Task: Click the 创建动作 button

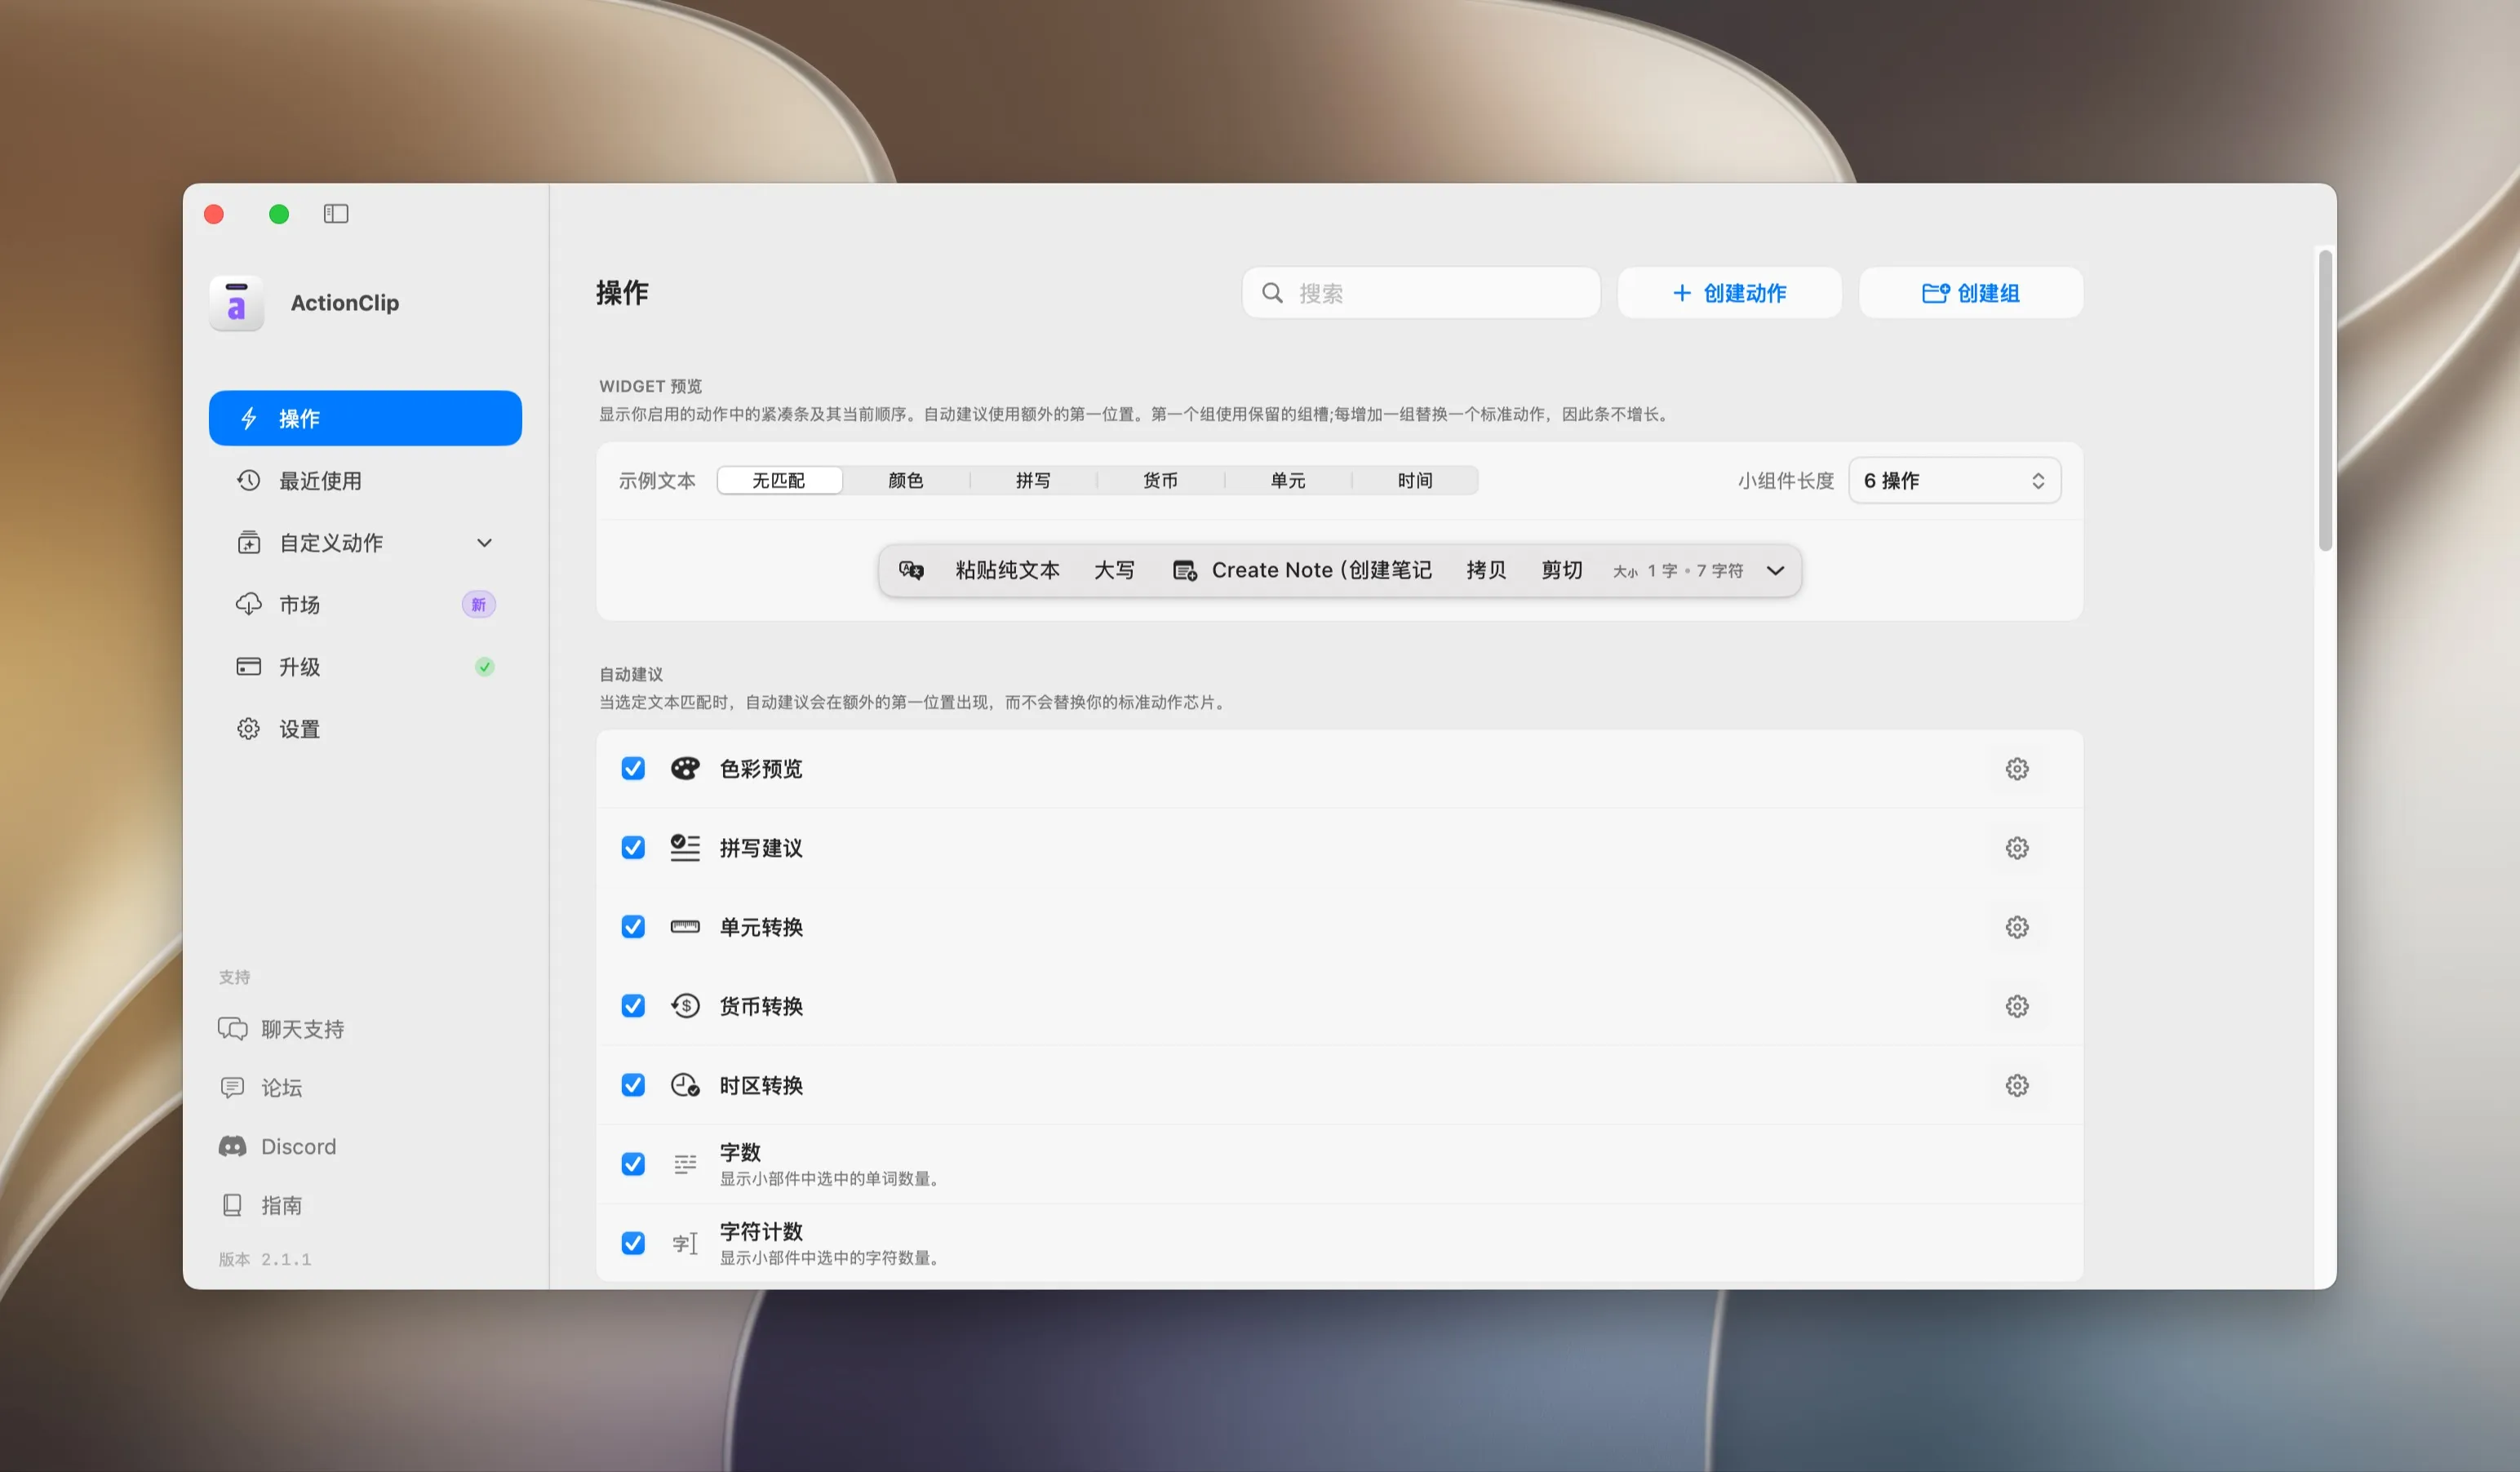Action: click(1729, 293)
